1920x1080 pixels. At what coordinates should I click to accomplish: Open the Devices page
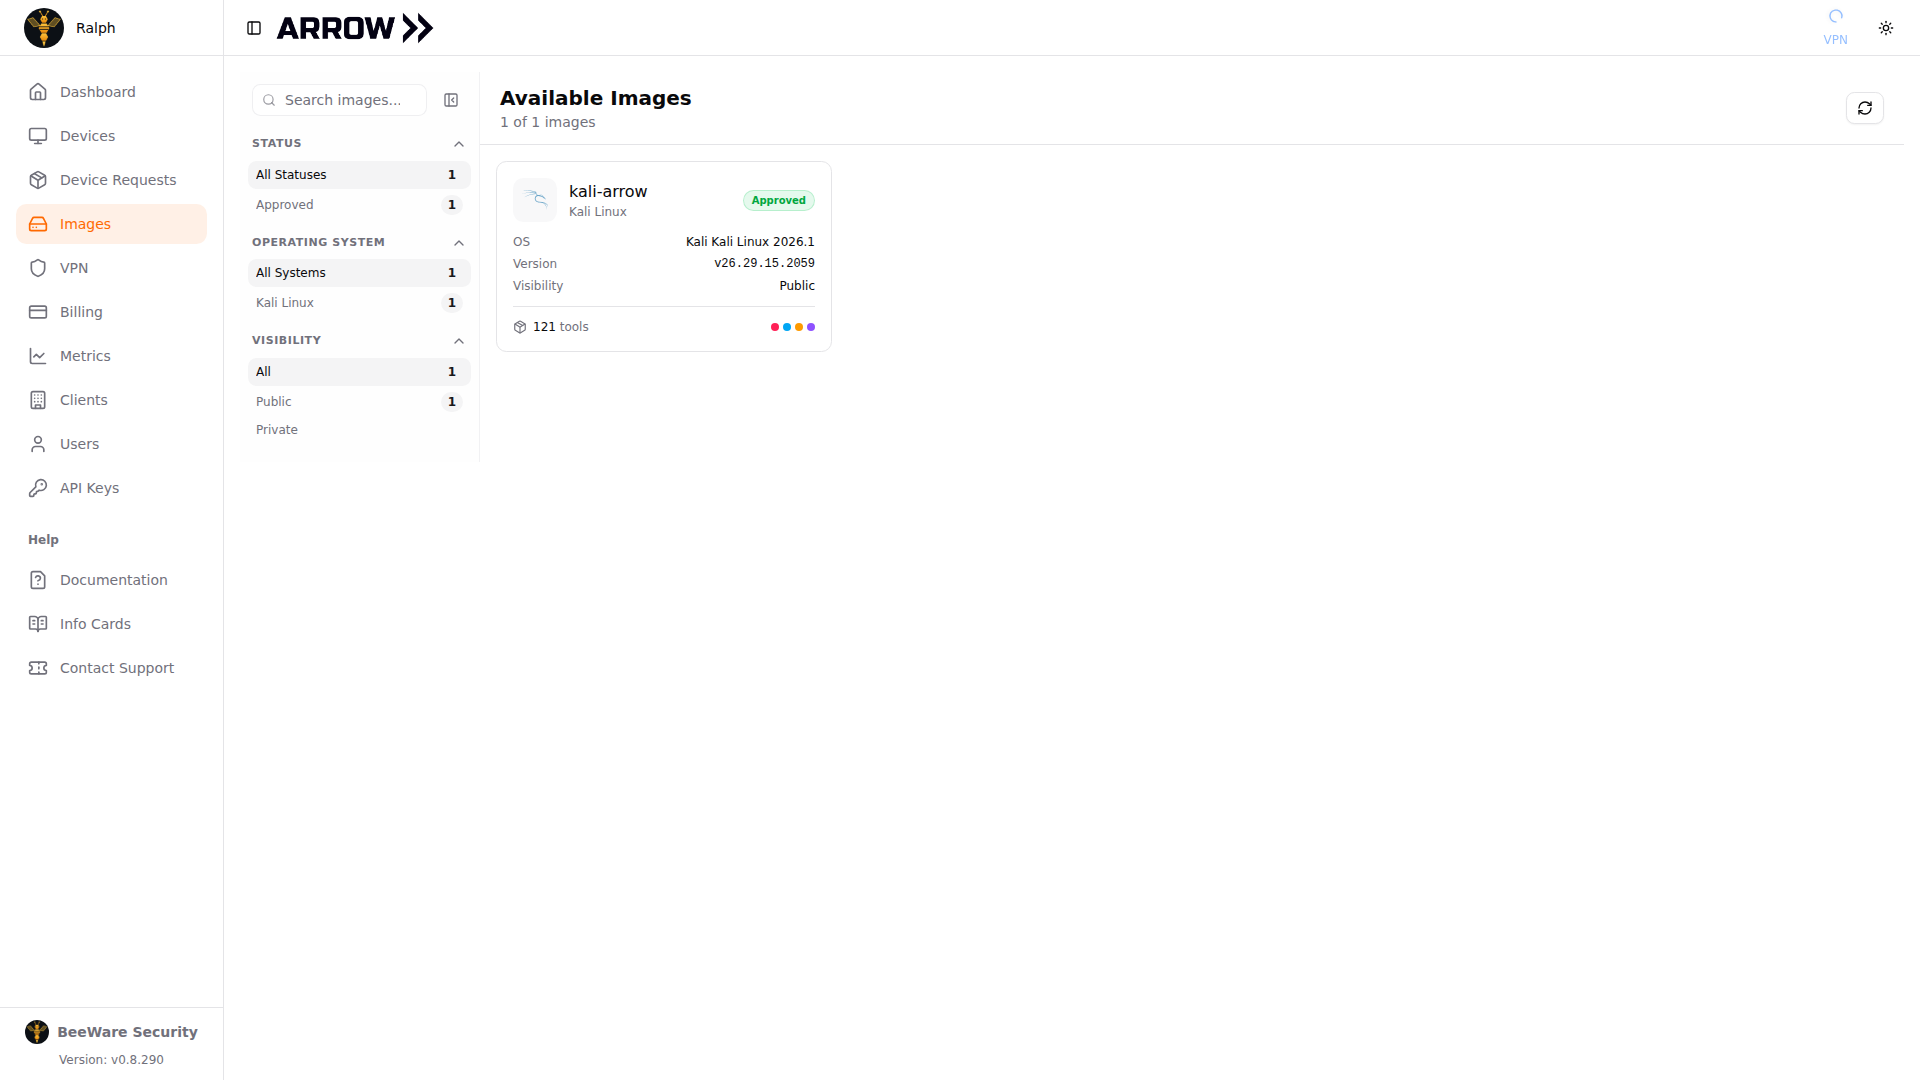click(x=111, y=136)
